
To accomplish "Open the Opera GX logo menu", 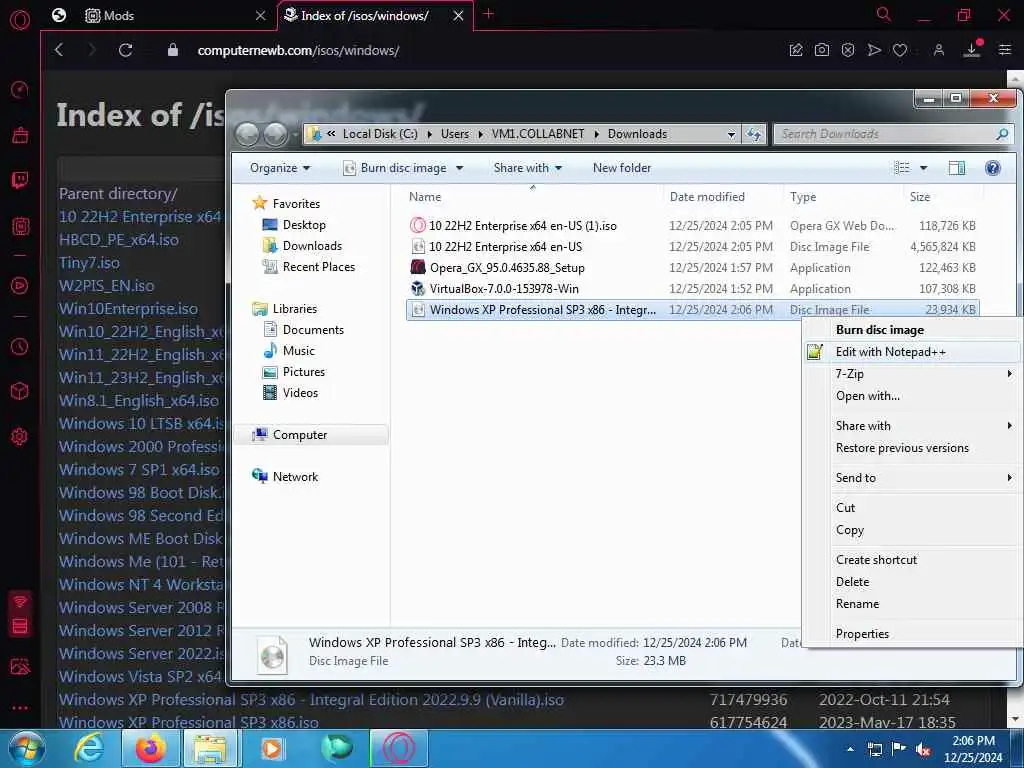I will click(x=20, y=20).
